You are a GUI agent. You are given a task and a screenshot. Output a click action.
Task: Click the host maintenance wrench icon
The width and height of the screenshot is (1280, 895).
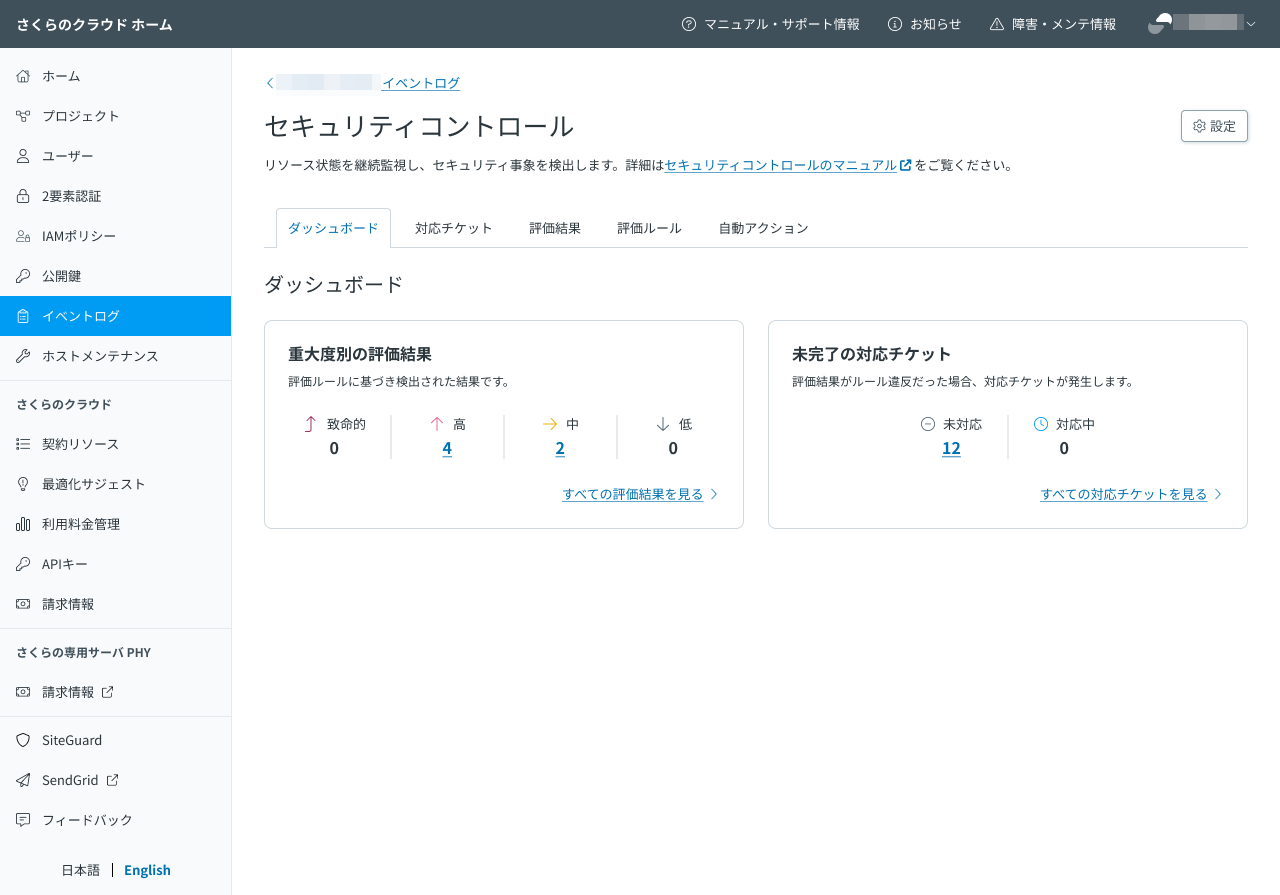point(23,356)
